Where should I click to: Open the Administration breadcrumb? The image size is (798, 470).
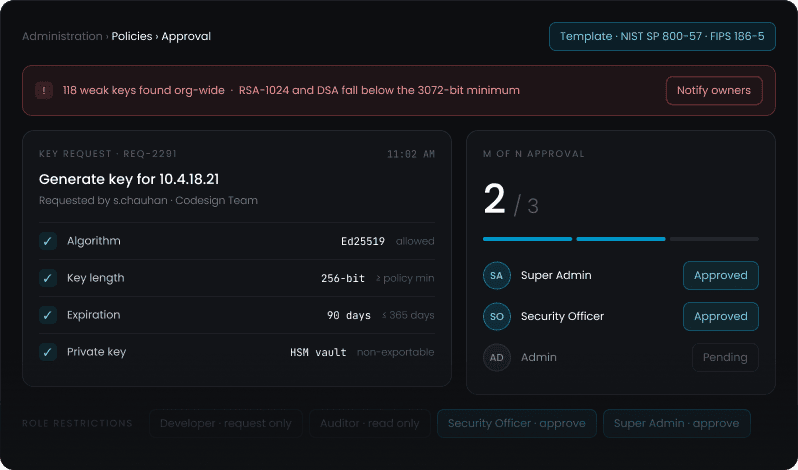tap(63, 36)
